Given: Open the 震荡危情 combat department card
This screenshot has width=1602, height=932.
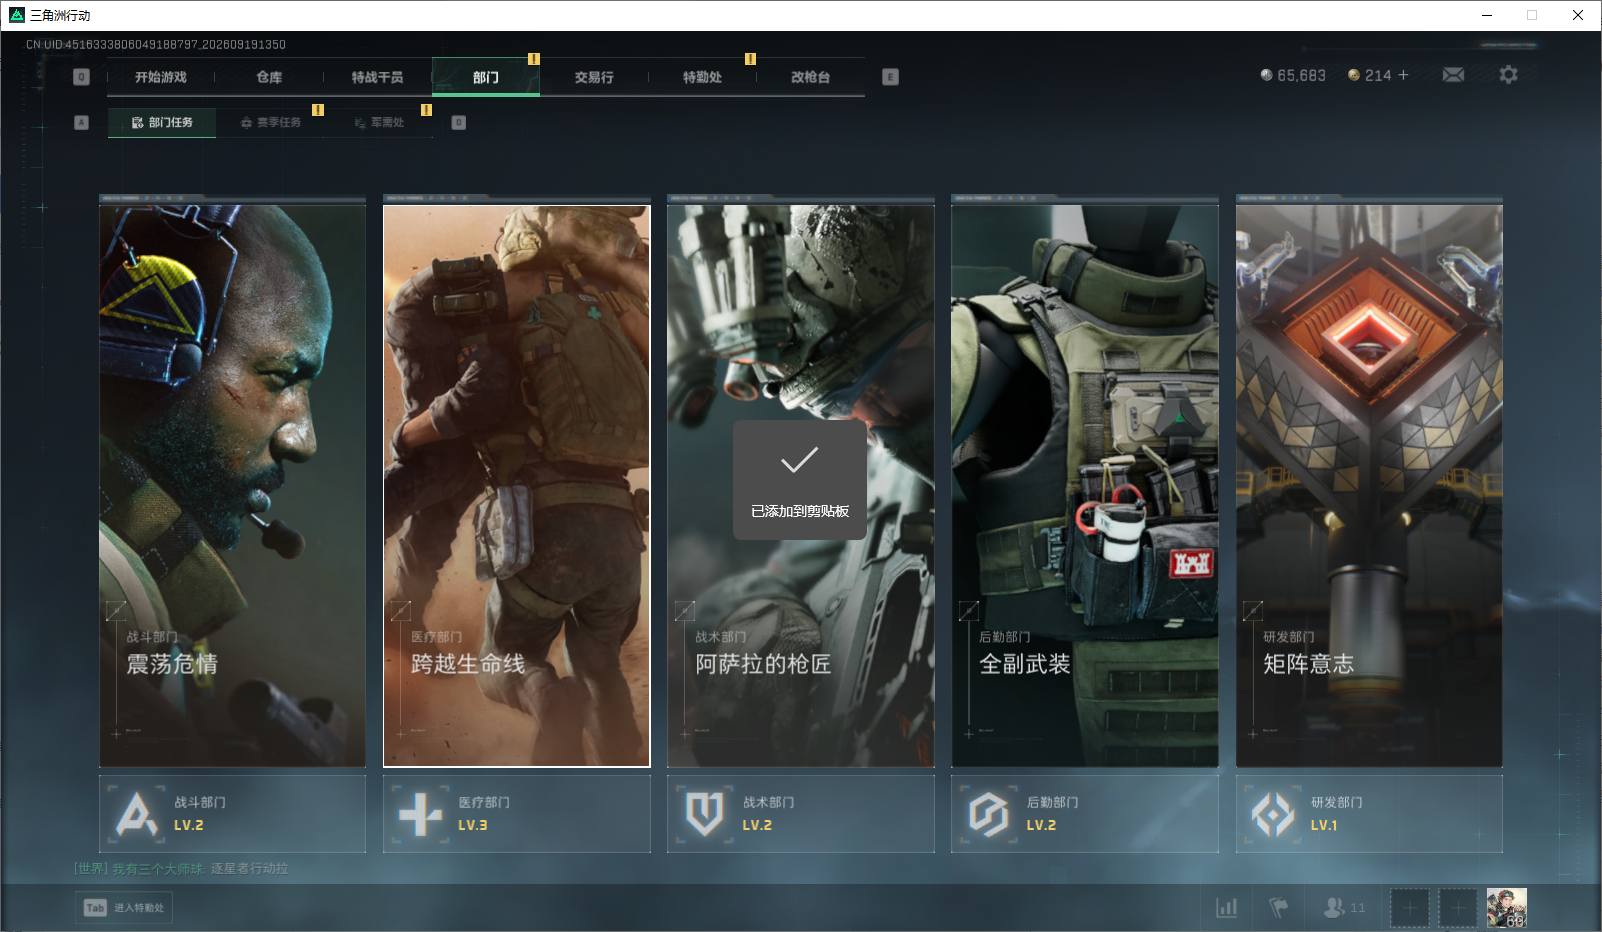Looking at the screenshot, I should (232, 486).
